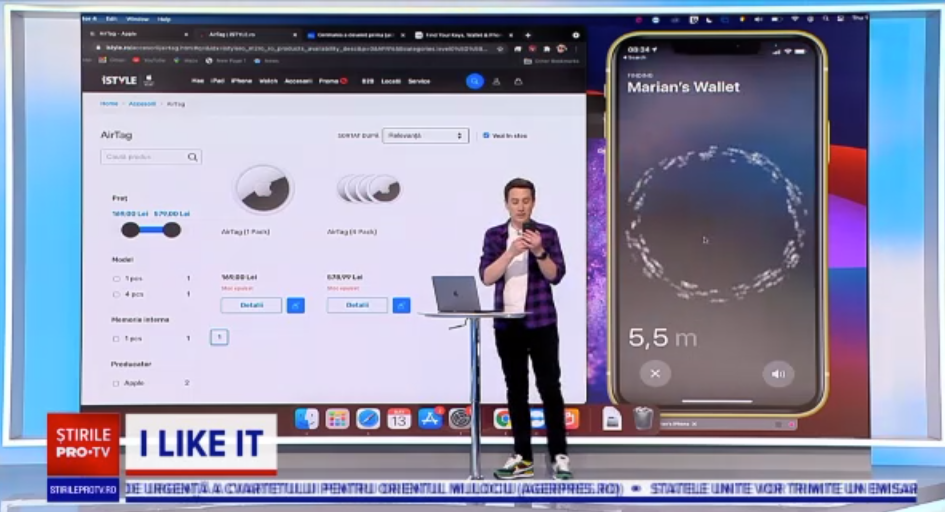945x512 pixels.
Task: Click Detalii button for AirTag (1 Pack)
Action: point(251,305)
